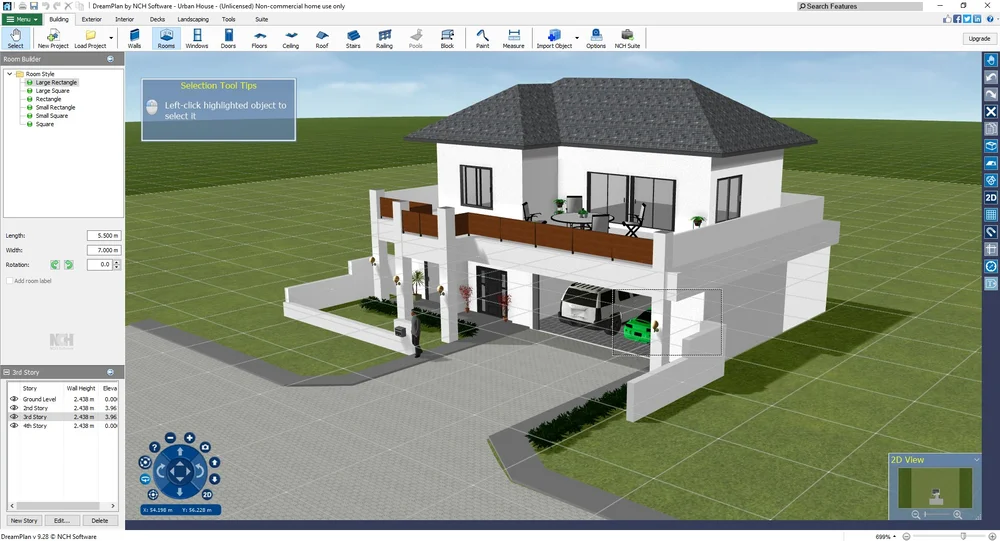Pick the Paint tool
The height and width of the screenshot is (541, 1000).
coord(482,39)
